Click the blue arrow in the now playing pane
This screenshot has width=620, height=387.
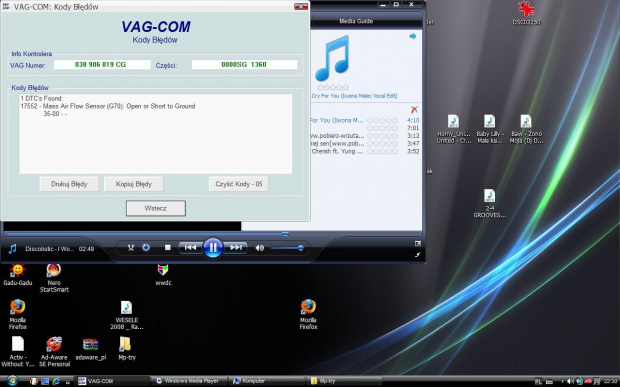coord(413,36)
